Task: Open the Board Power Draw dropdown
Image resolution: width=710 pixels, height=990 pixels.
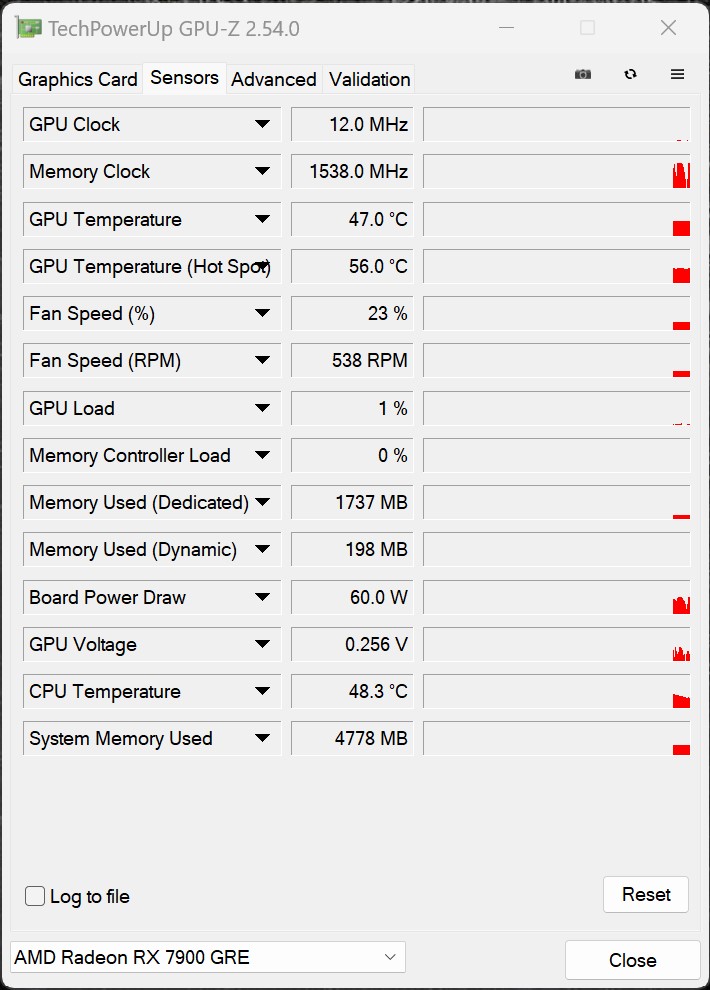Action: (262, 597)
